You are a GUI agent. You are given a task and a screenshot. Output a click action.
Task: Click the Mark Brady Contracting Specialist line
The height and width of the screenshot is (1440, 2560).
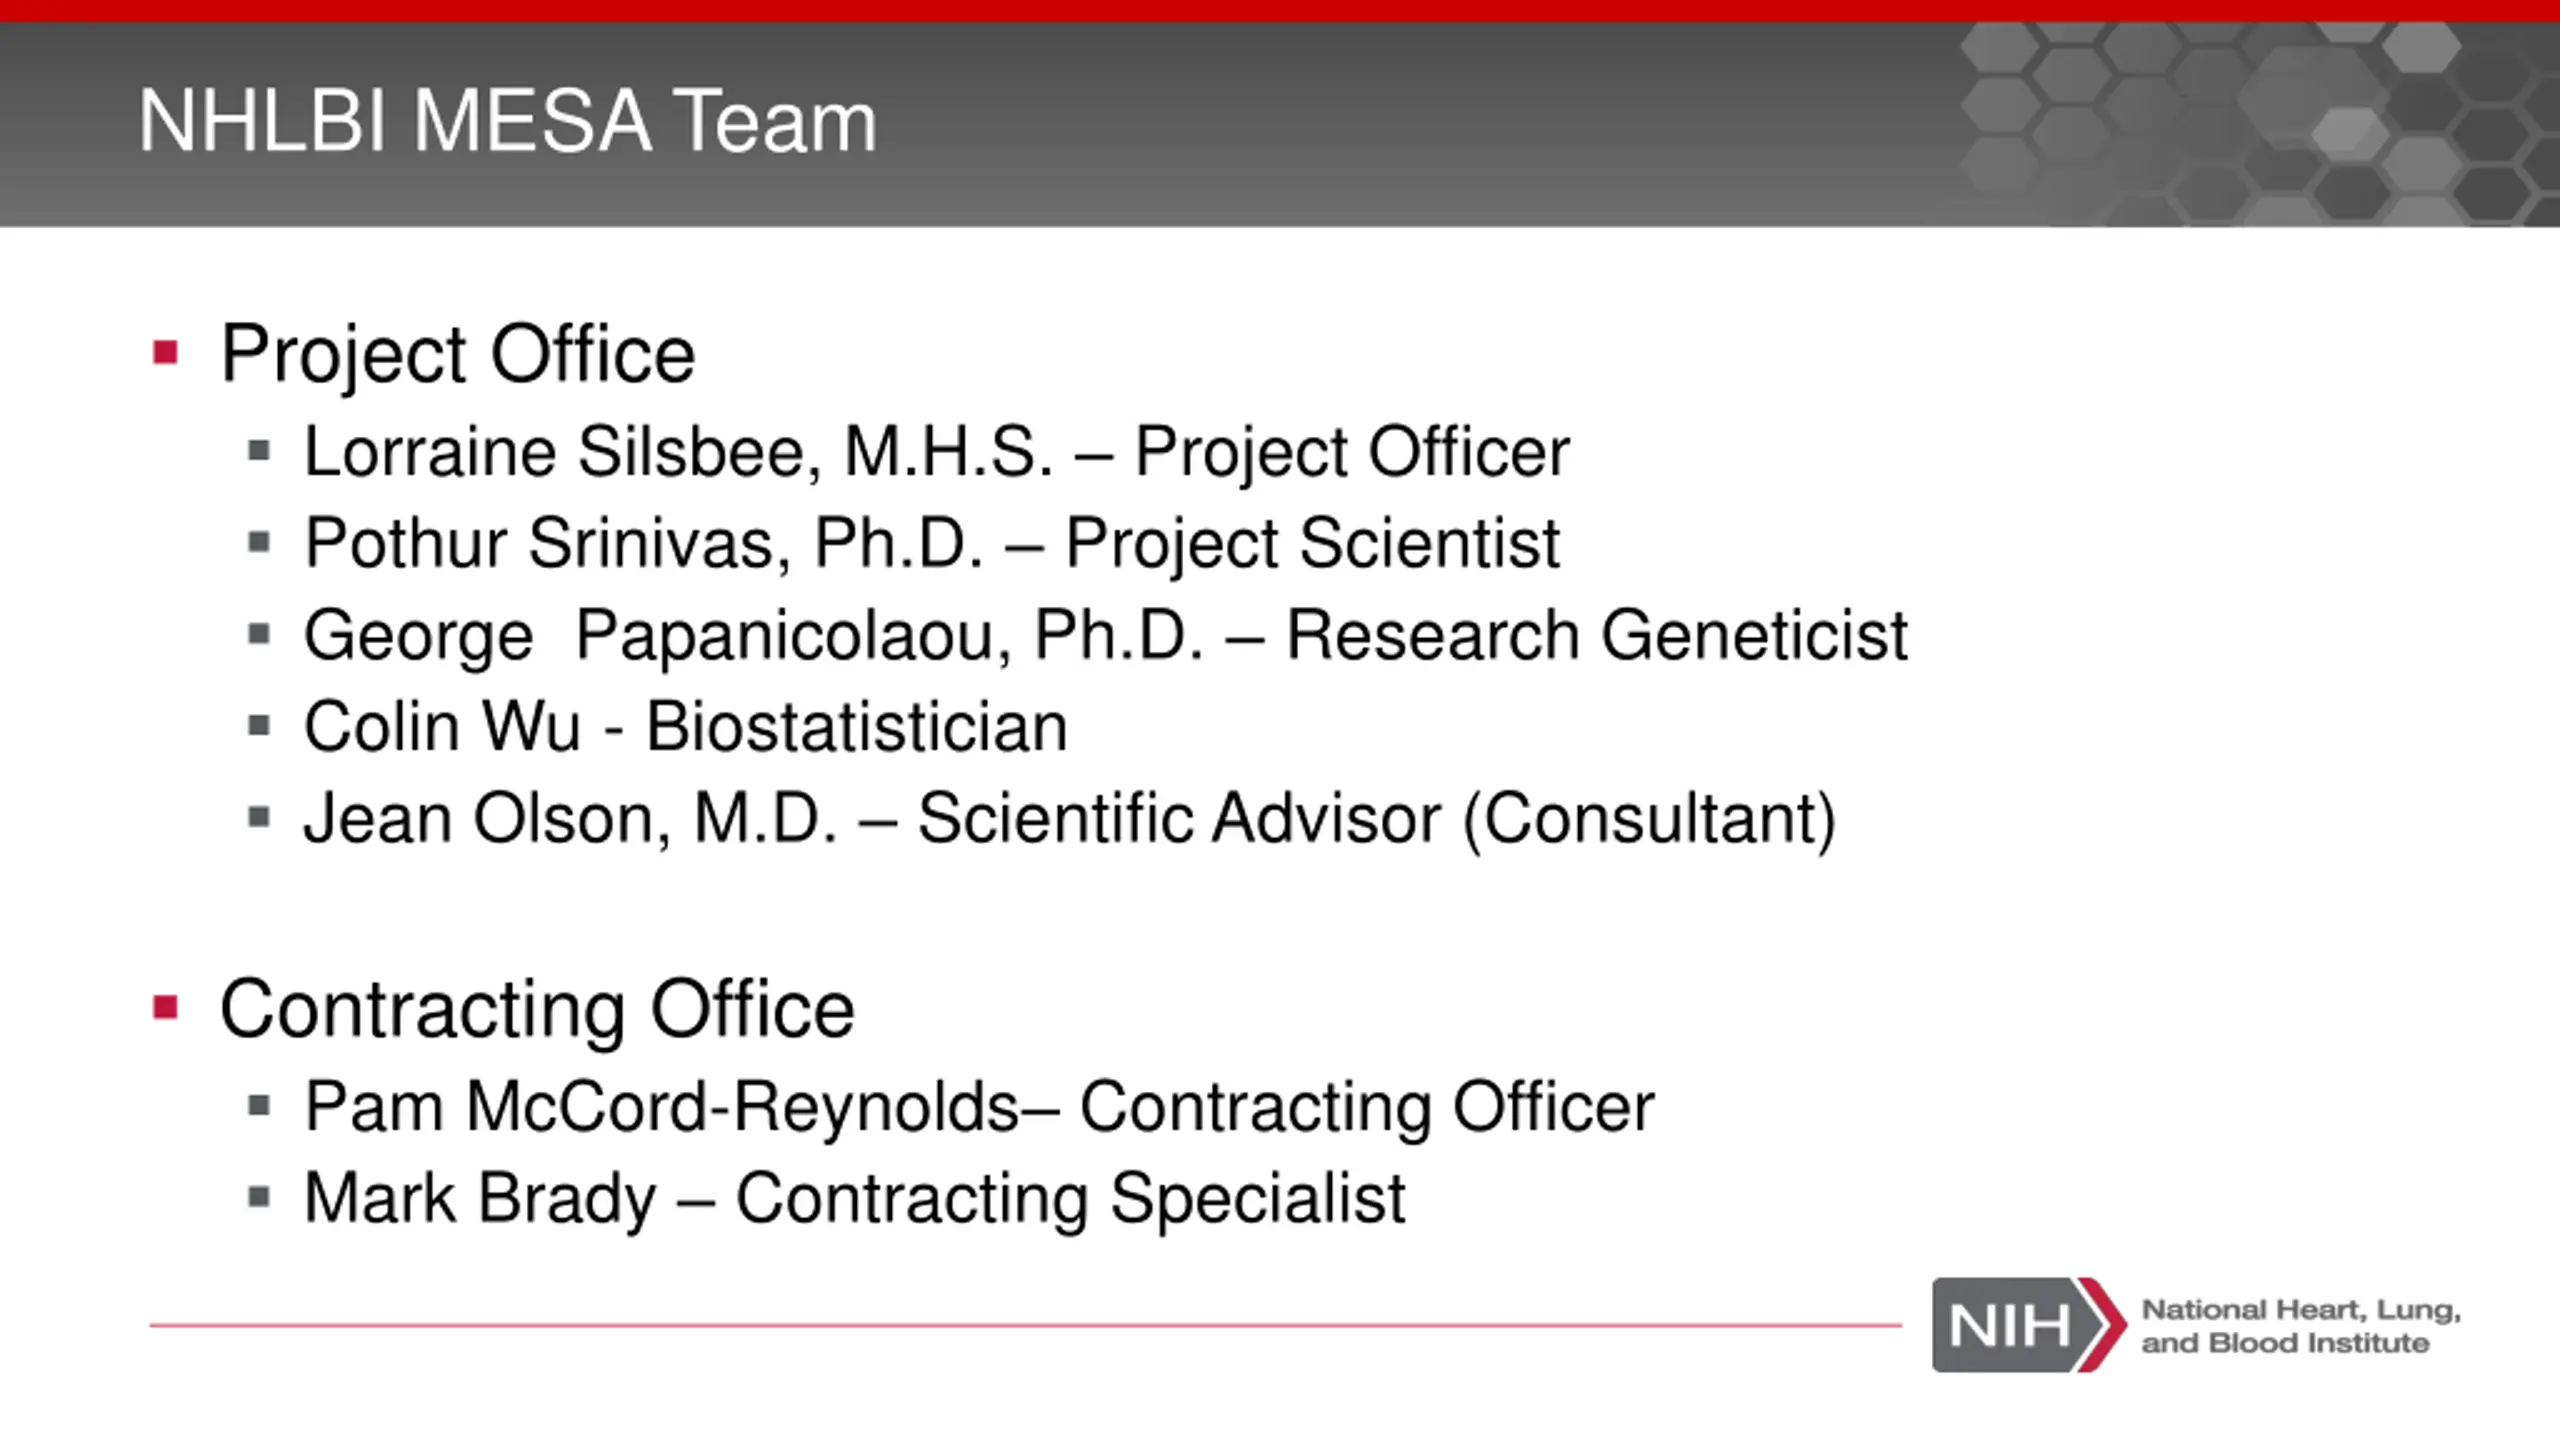pos(855,1199)
